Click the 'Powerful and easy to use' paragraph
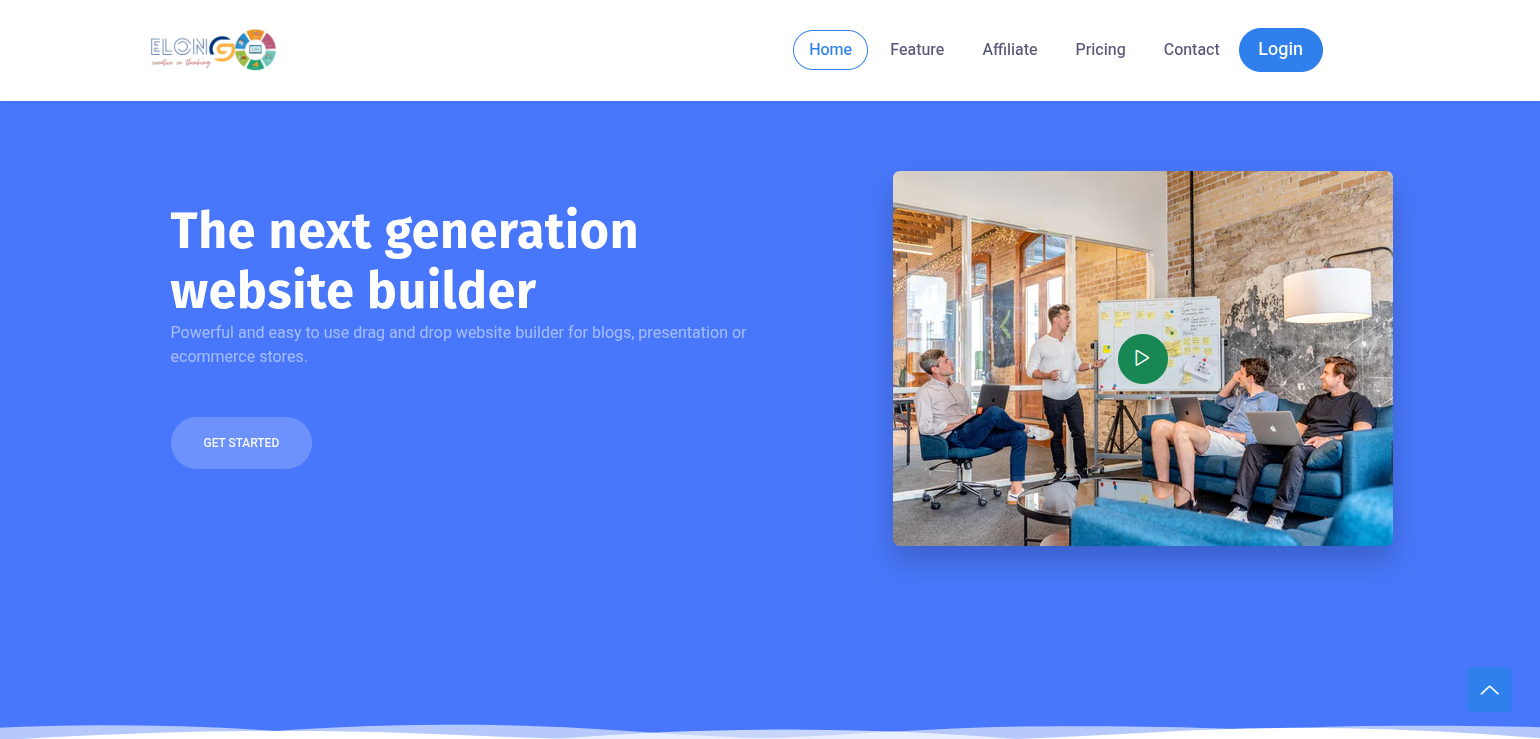The width and height of the screenshot is (1540, 739). (x=458, y=344)
